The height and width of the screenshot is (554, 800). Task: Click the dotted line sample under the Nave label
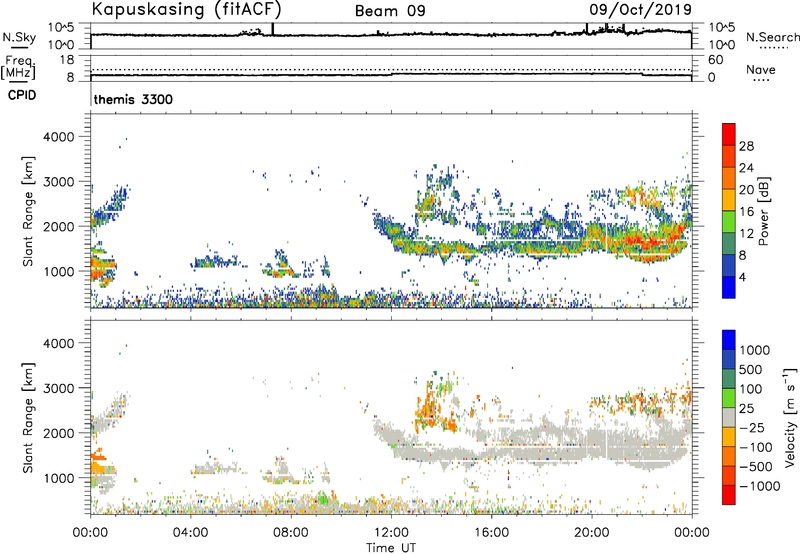[x=761, y=80]
